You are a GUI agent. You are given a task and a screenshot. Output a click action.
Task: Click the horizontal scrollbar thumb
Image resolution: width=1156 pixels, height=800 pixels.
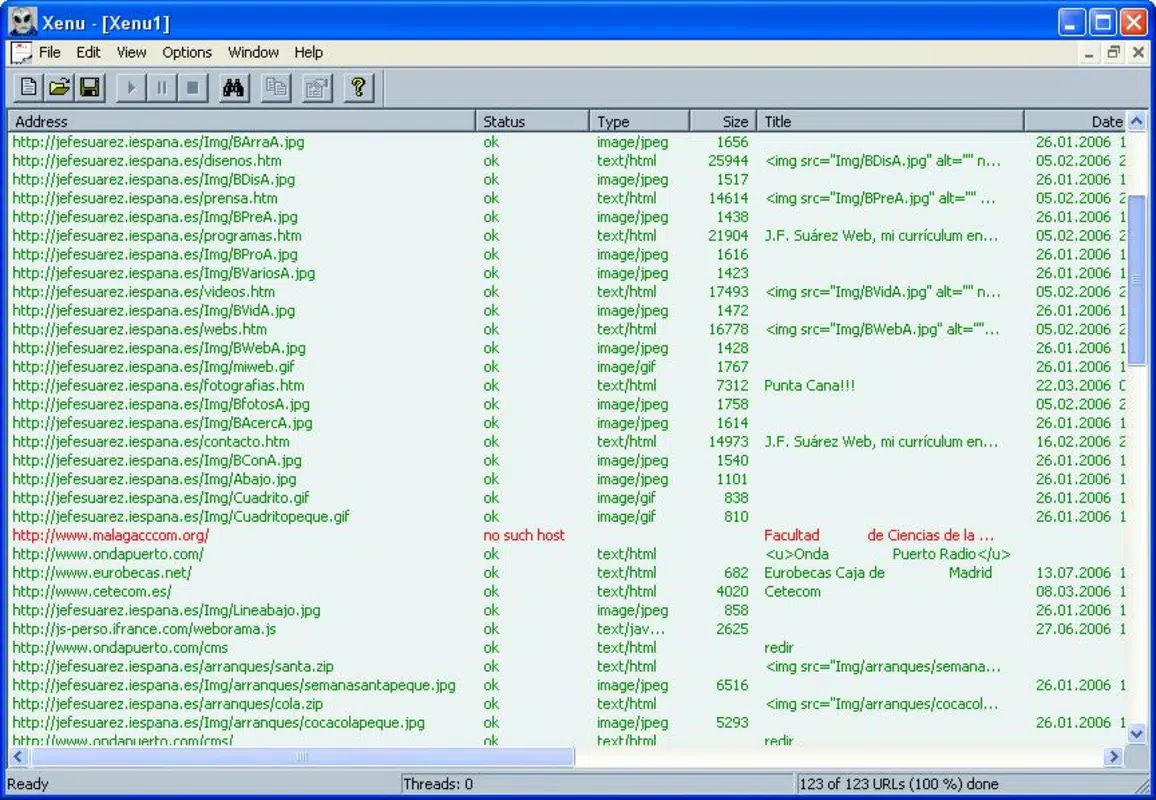pyautogui.click(x=302, y=756)
